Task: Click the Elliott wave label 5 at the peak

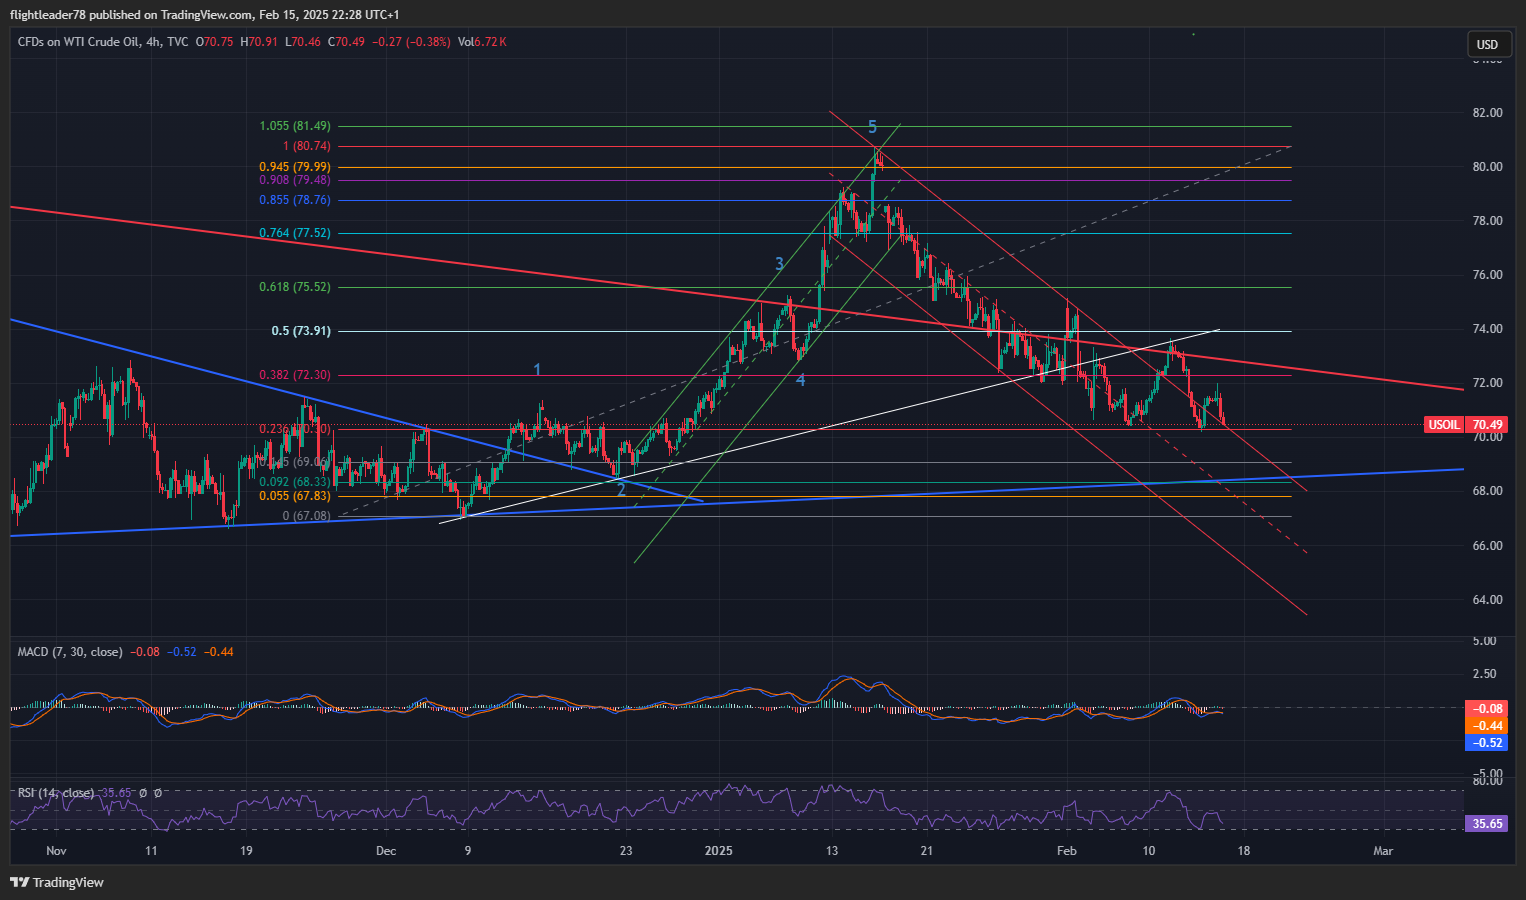Action: point(872,127)
